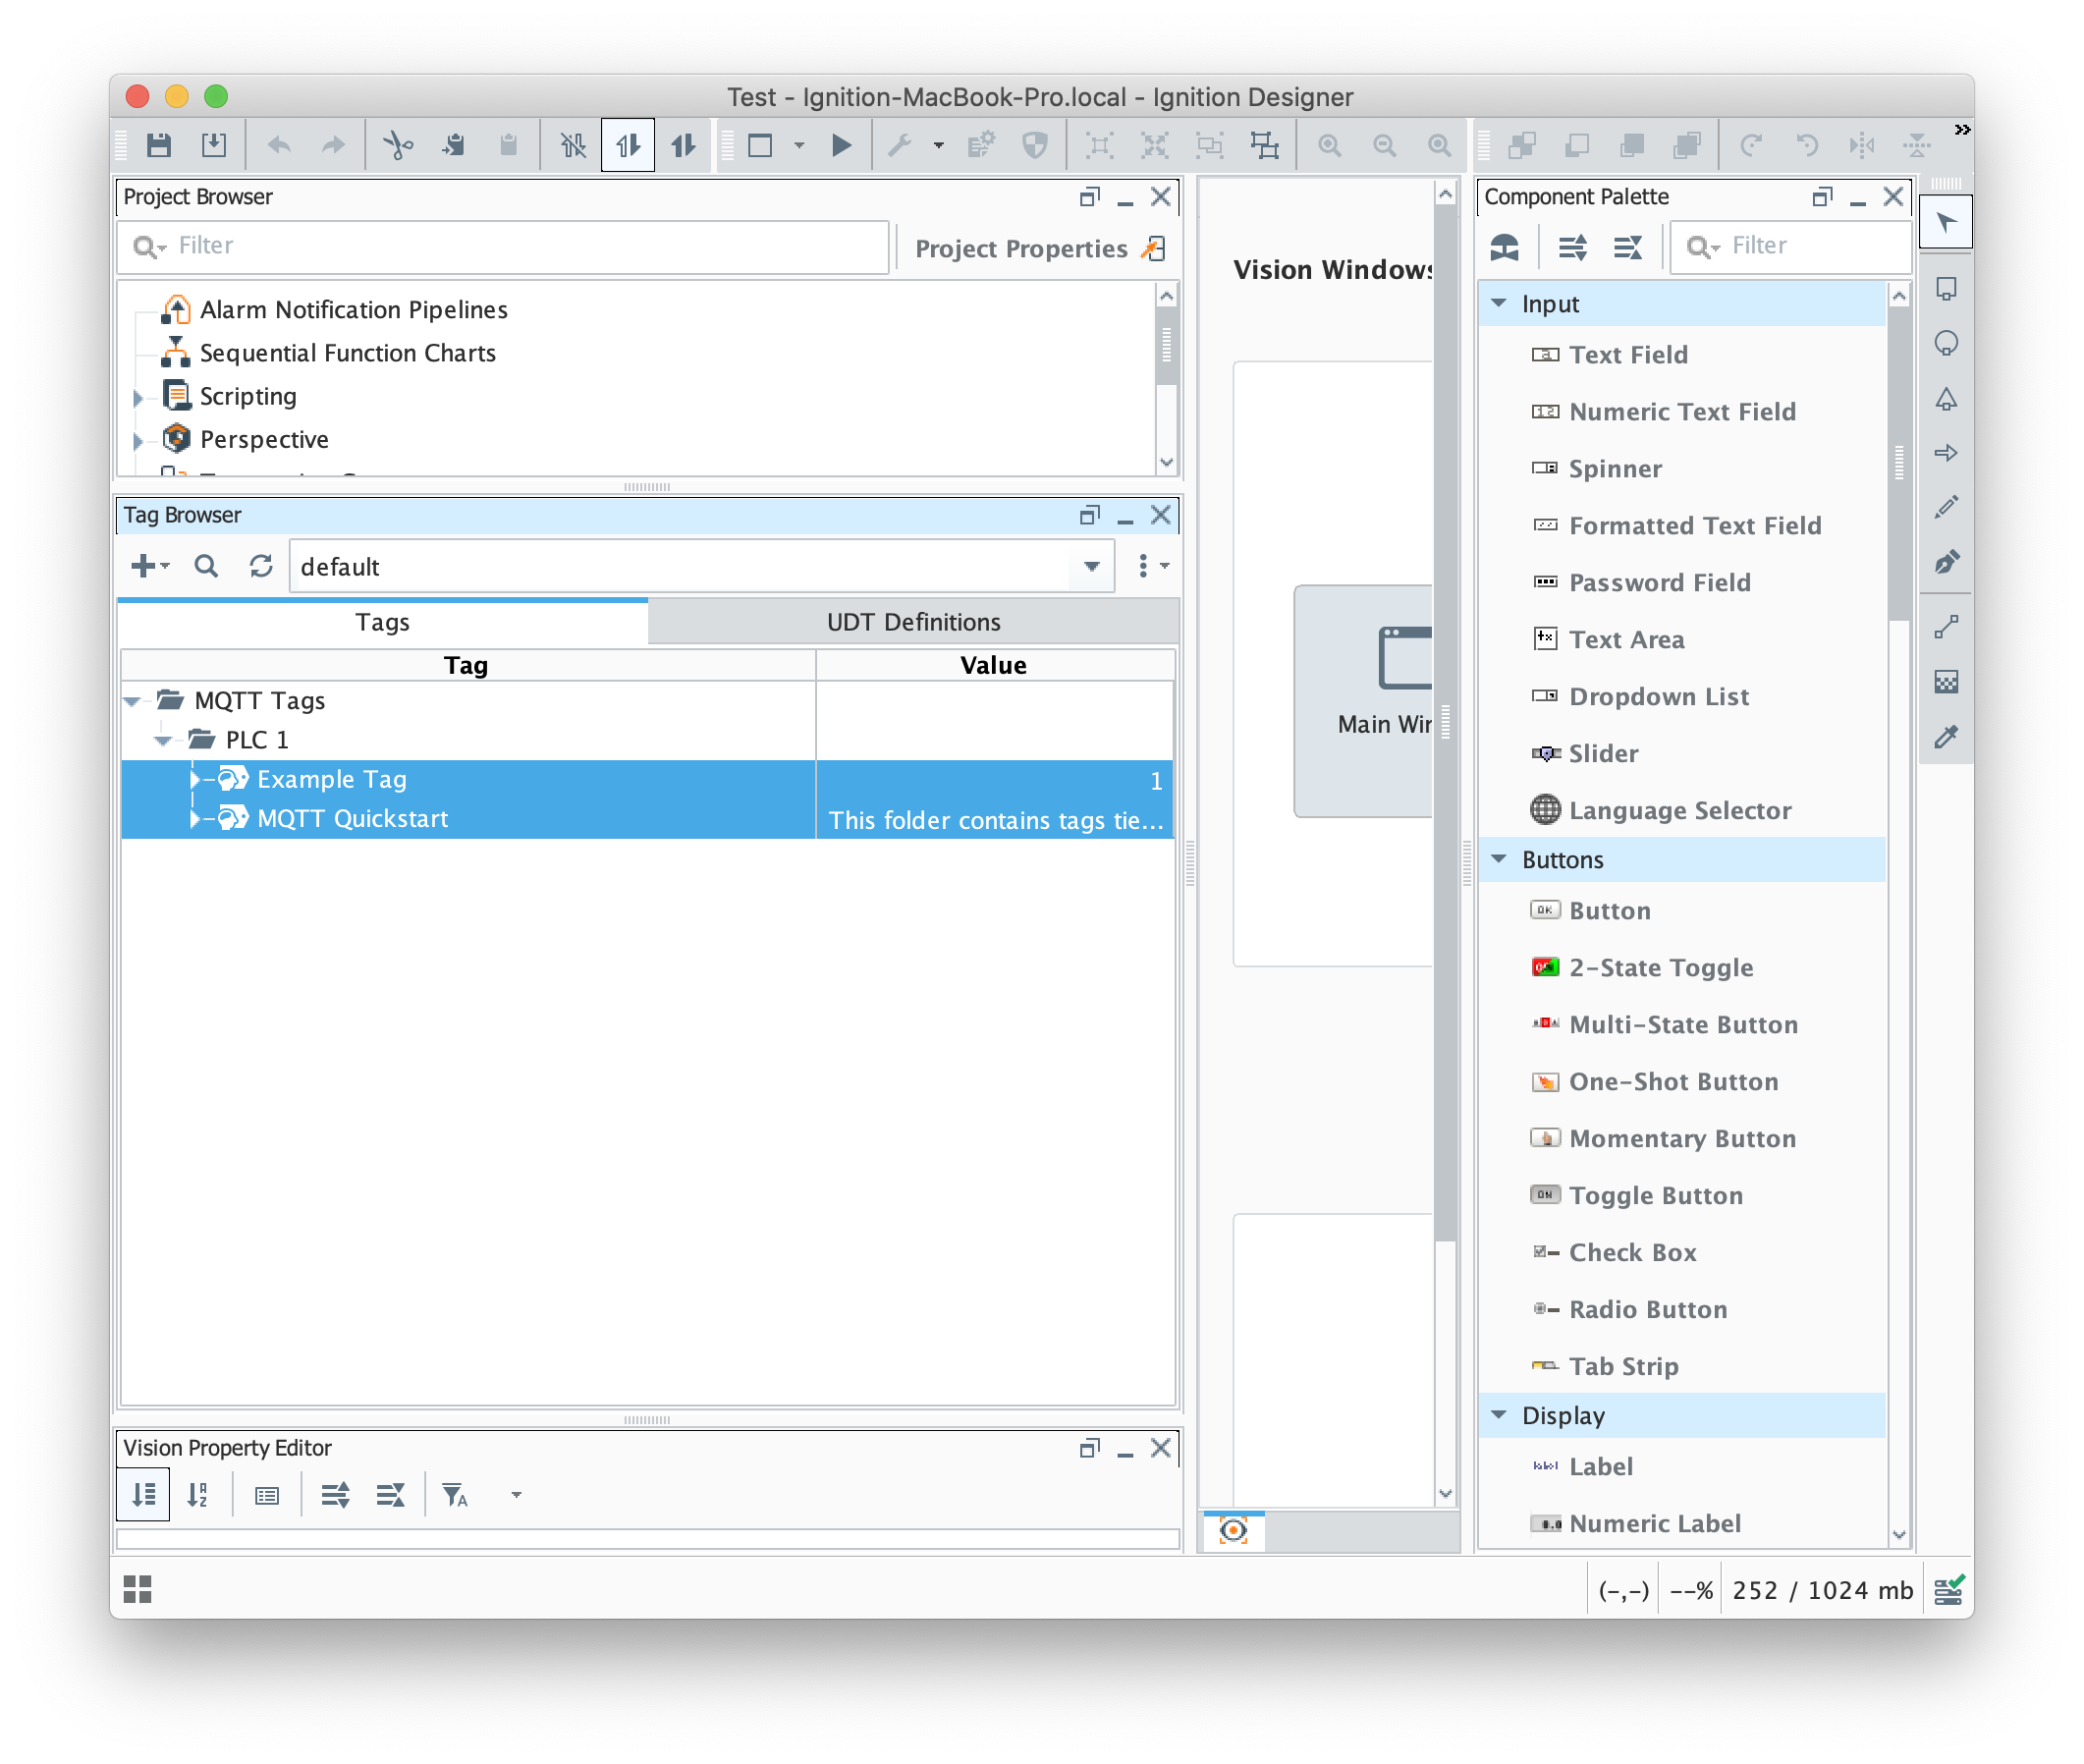Image resolution: width=2084 pixels, height=1764 pixels.
Task: Click Component Palette collapse all icon
Action: (1627, 246)
